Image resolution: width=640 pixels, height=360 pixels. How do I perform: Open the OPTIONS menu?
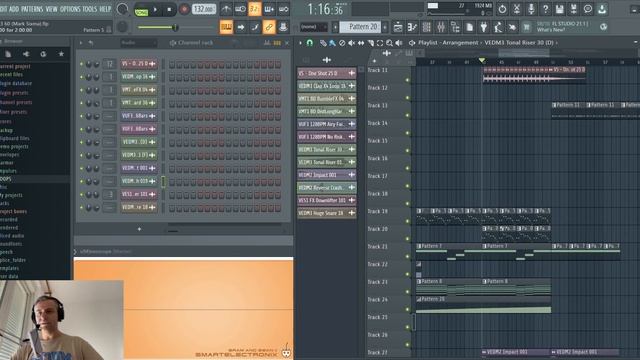tap(70, 9)
